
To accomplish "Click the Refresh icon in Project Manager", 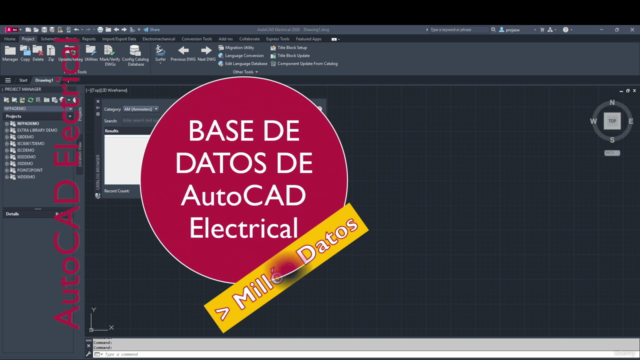I will tap(30, 100).
